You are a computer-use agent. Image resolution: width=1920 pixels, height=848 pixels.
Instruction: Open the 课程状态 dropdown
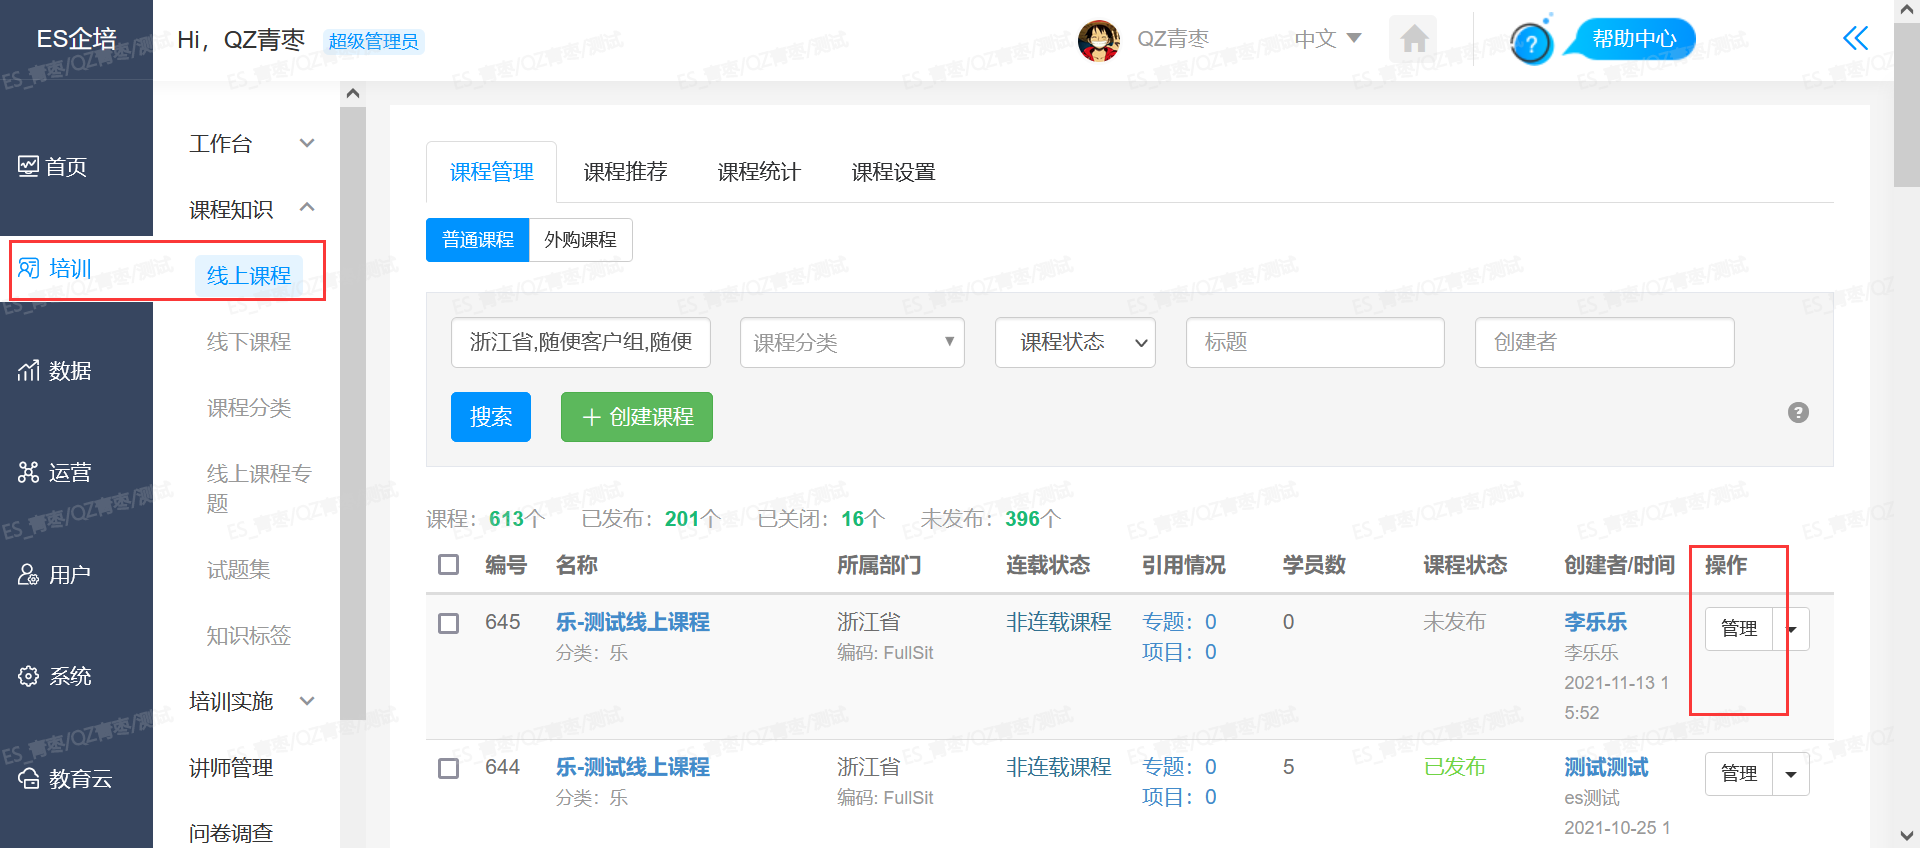click(x=1075, y=343)
